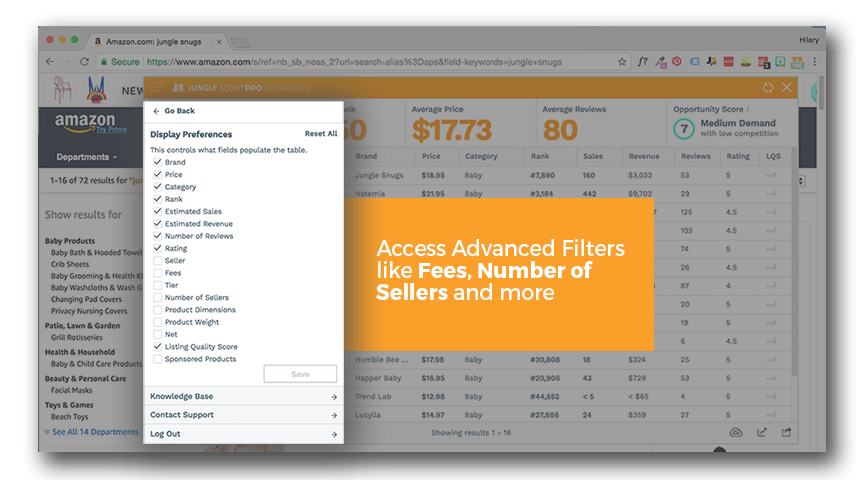Reload the Amazon page
This screenshot has width=865, height=480.
tap(84, 62)
